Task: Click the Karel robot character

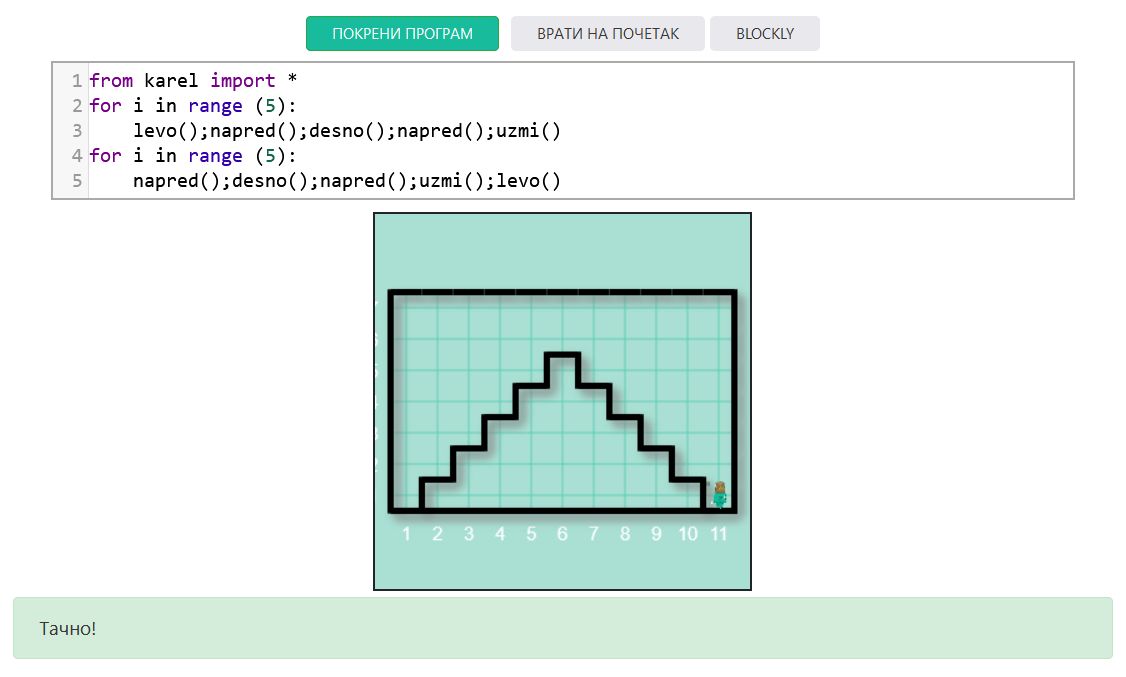Action: (718, 494)
